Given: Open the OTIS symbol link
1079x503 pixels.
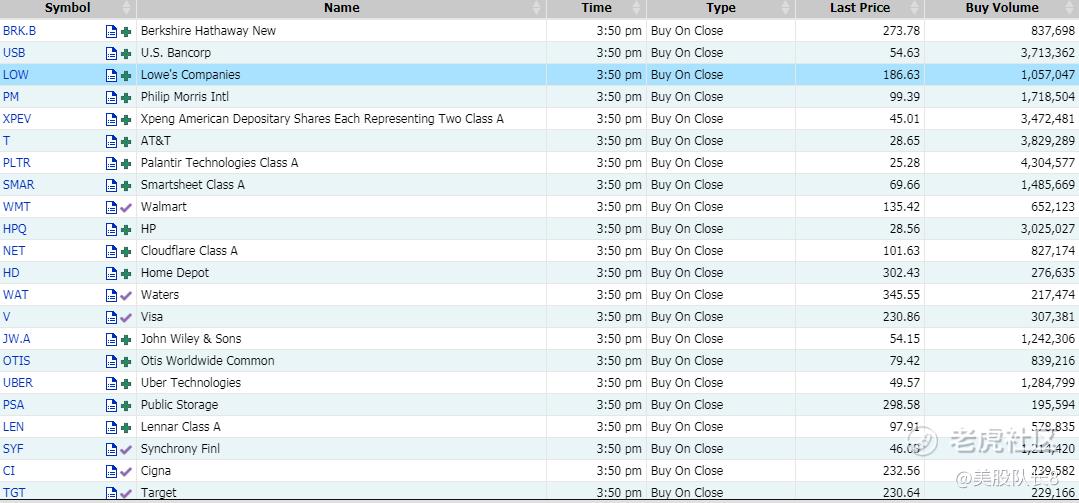Looking at the screenshot, I should tap(17, 361).
